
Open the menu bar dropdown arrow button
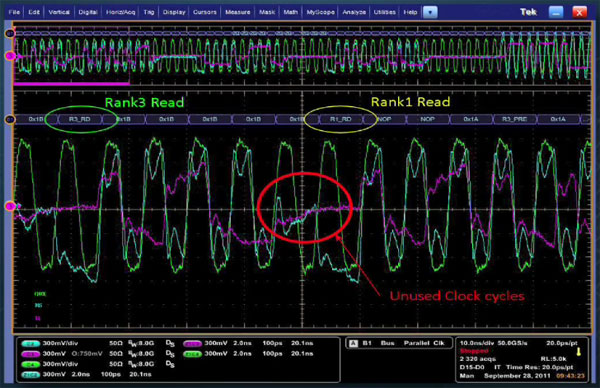(430, 12)
